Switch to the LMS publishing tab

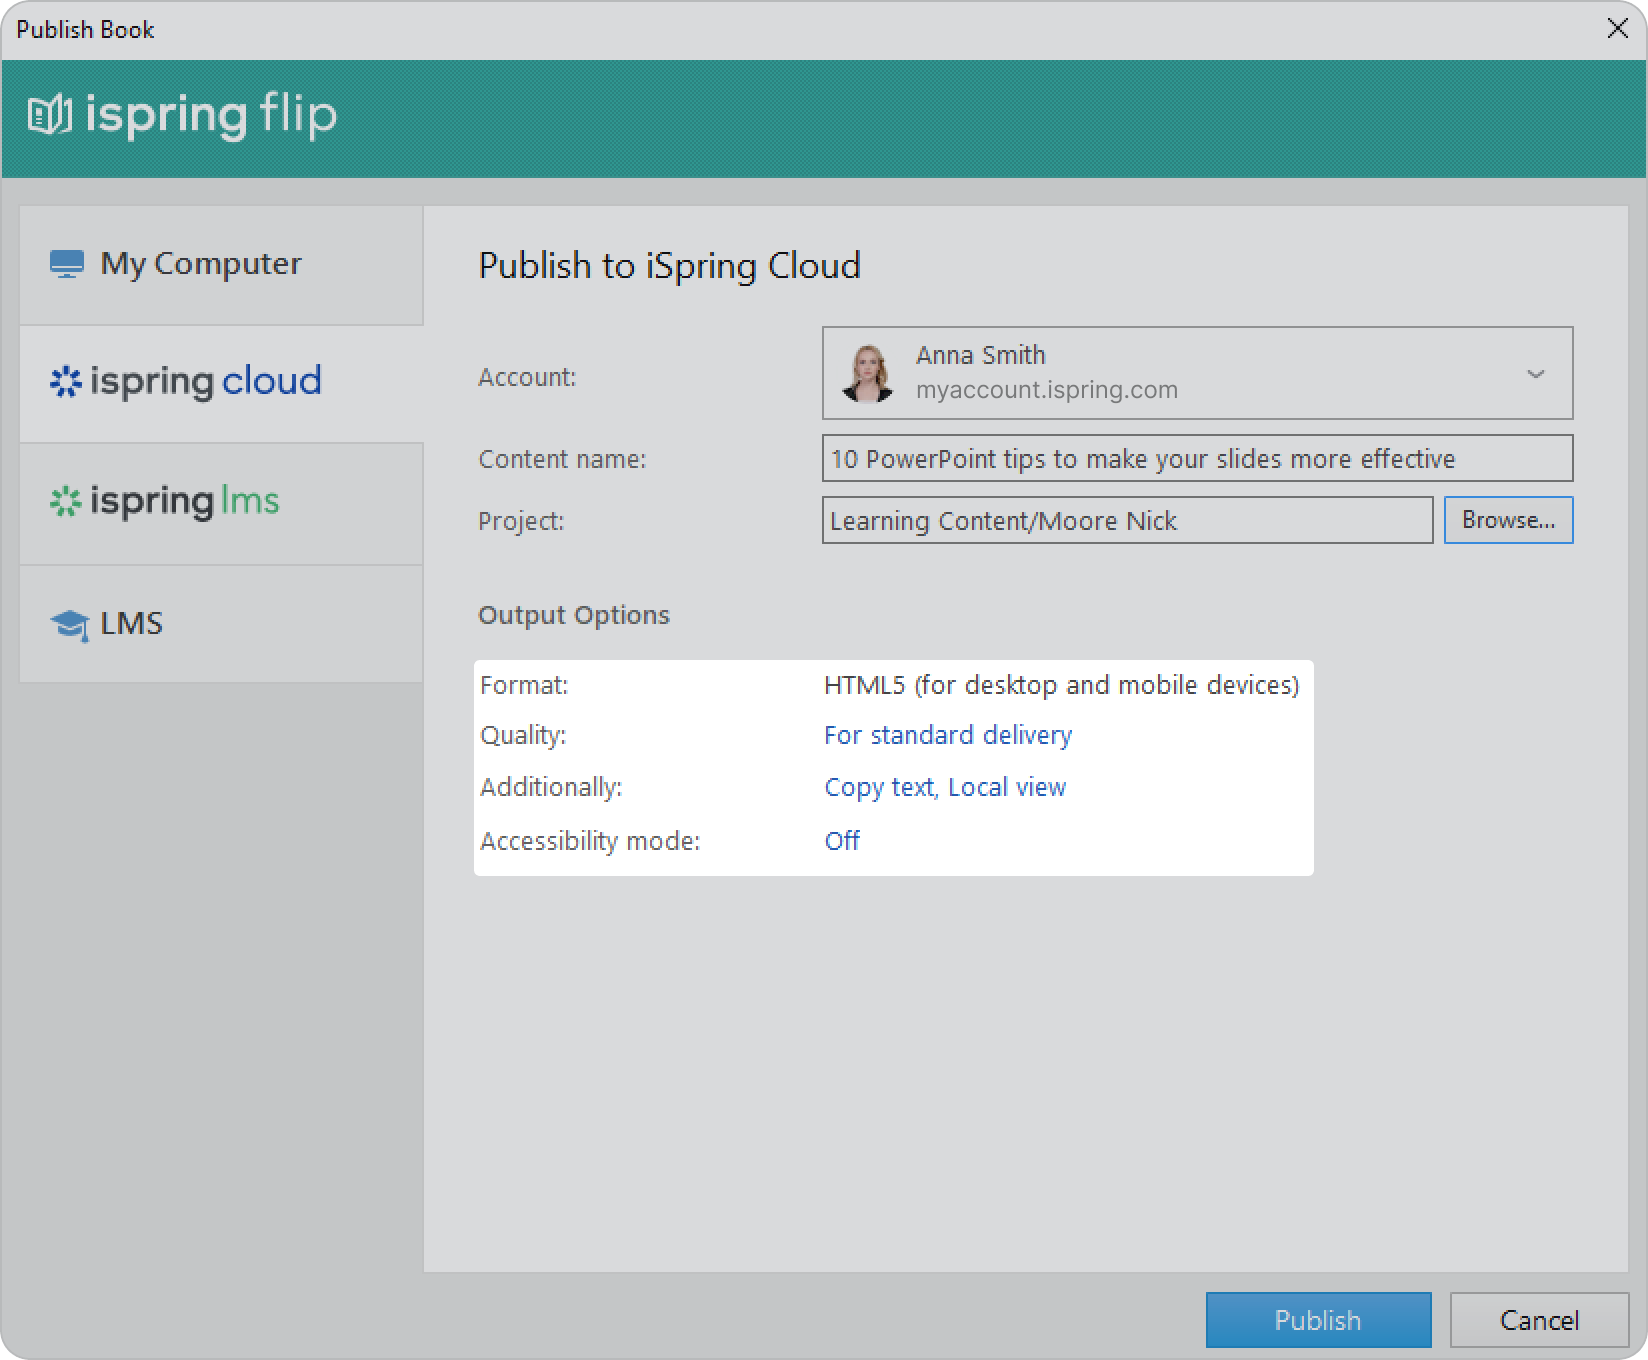[221, 624]
